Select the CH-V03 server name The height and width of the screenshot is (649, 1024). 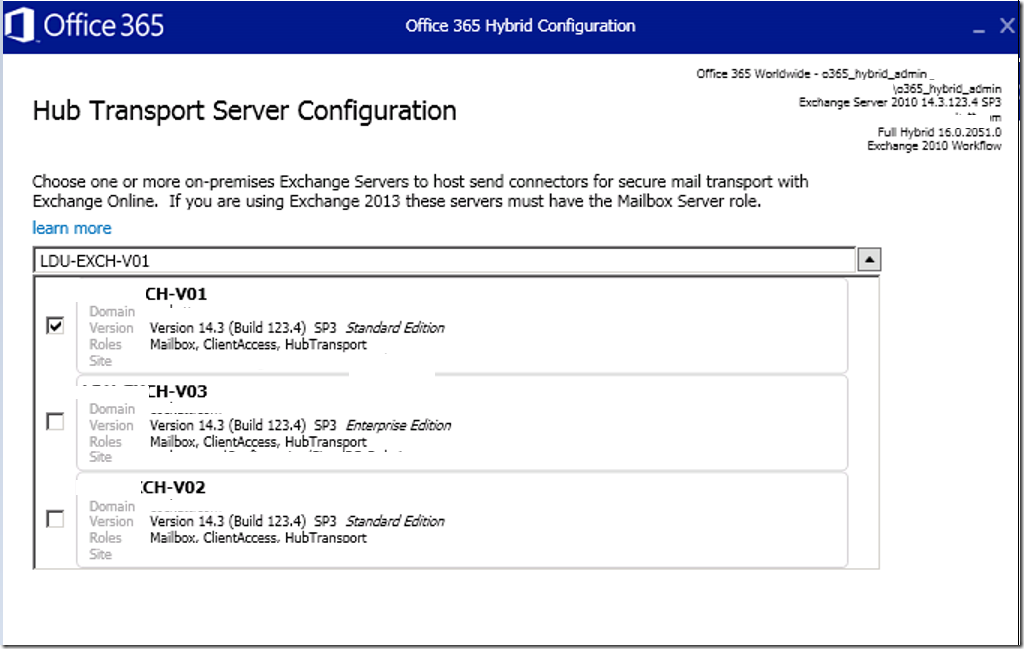[x=176, y=391]
